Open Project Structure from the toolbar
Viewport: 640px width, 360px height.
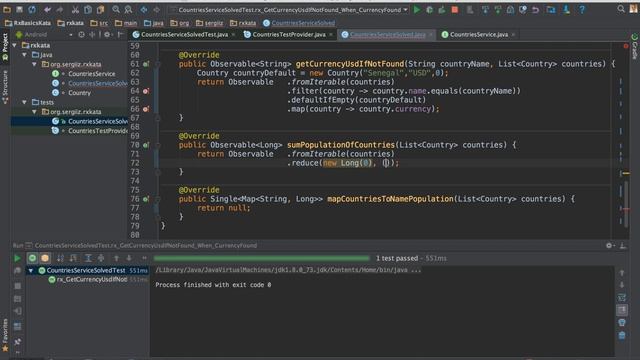click(551, 9)
